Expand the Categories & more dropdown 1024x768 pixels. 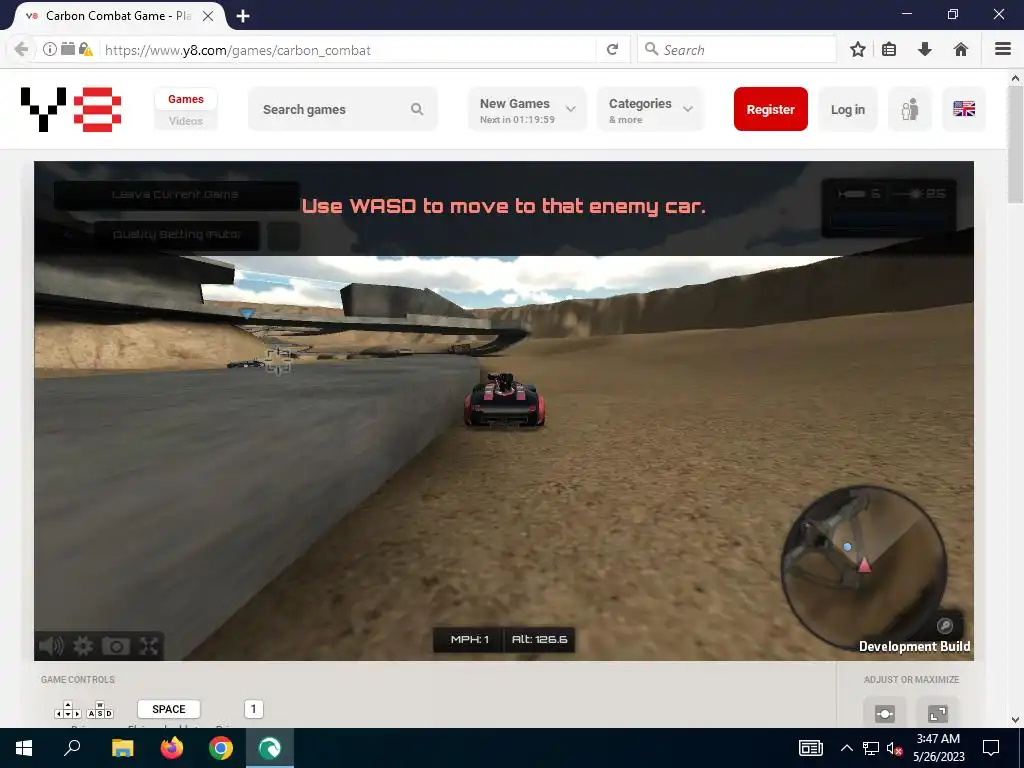(x=650, y=109)
